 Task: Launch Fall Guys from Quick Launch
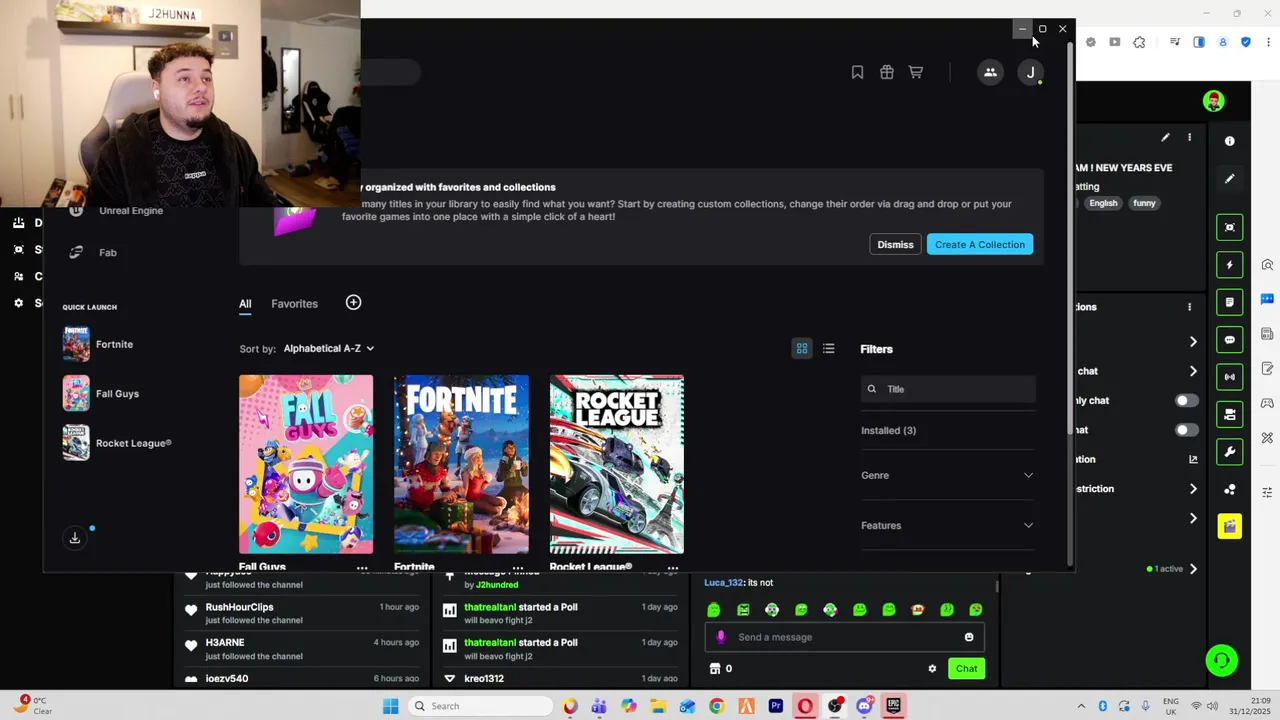(101, 394)
